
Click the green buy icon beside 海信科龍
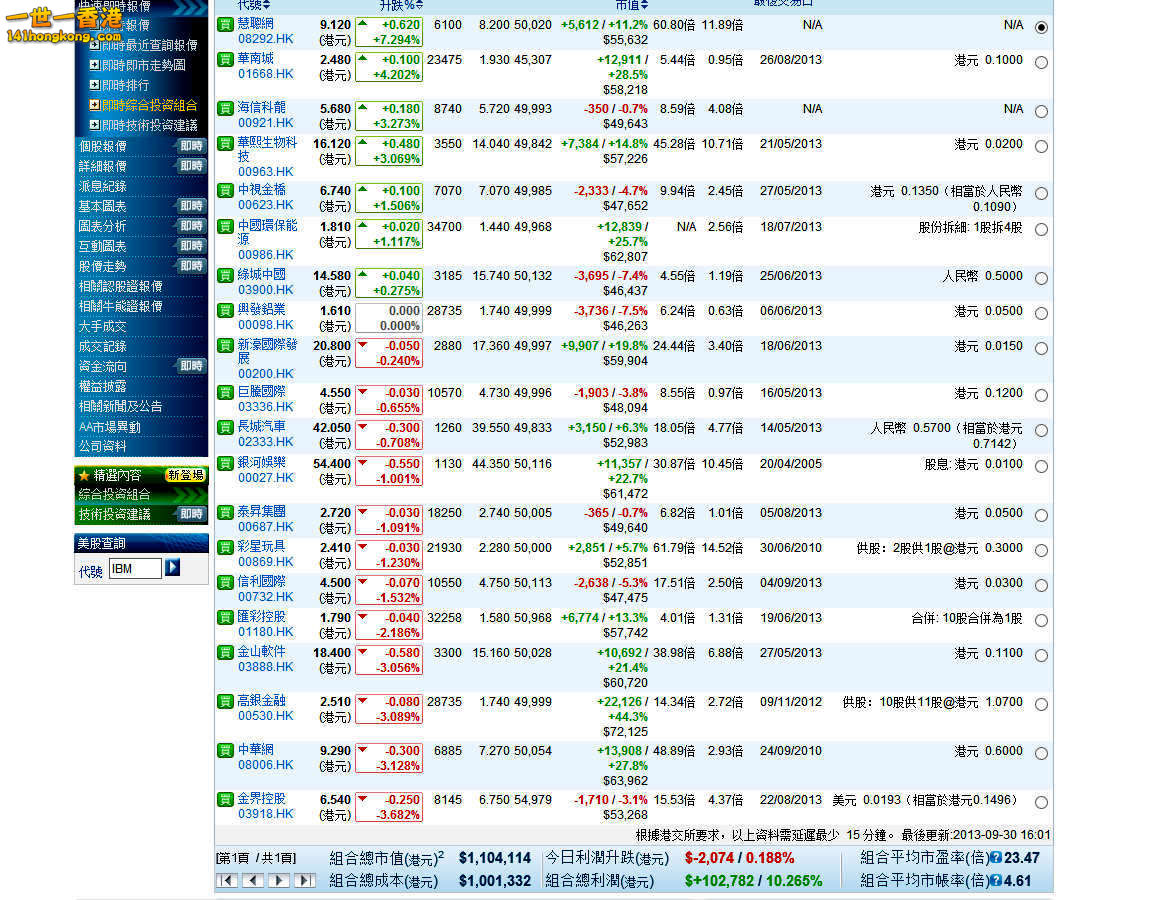[x=225, y=108]
